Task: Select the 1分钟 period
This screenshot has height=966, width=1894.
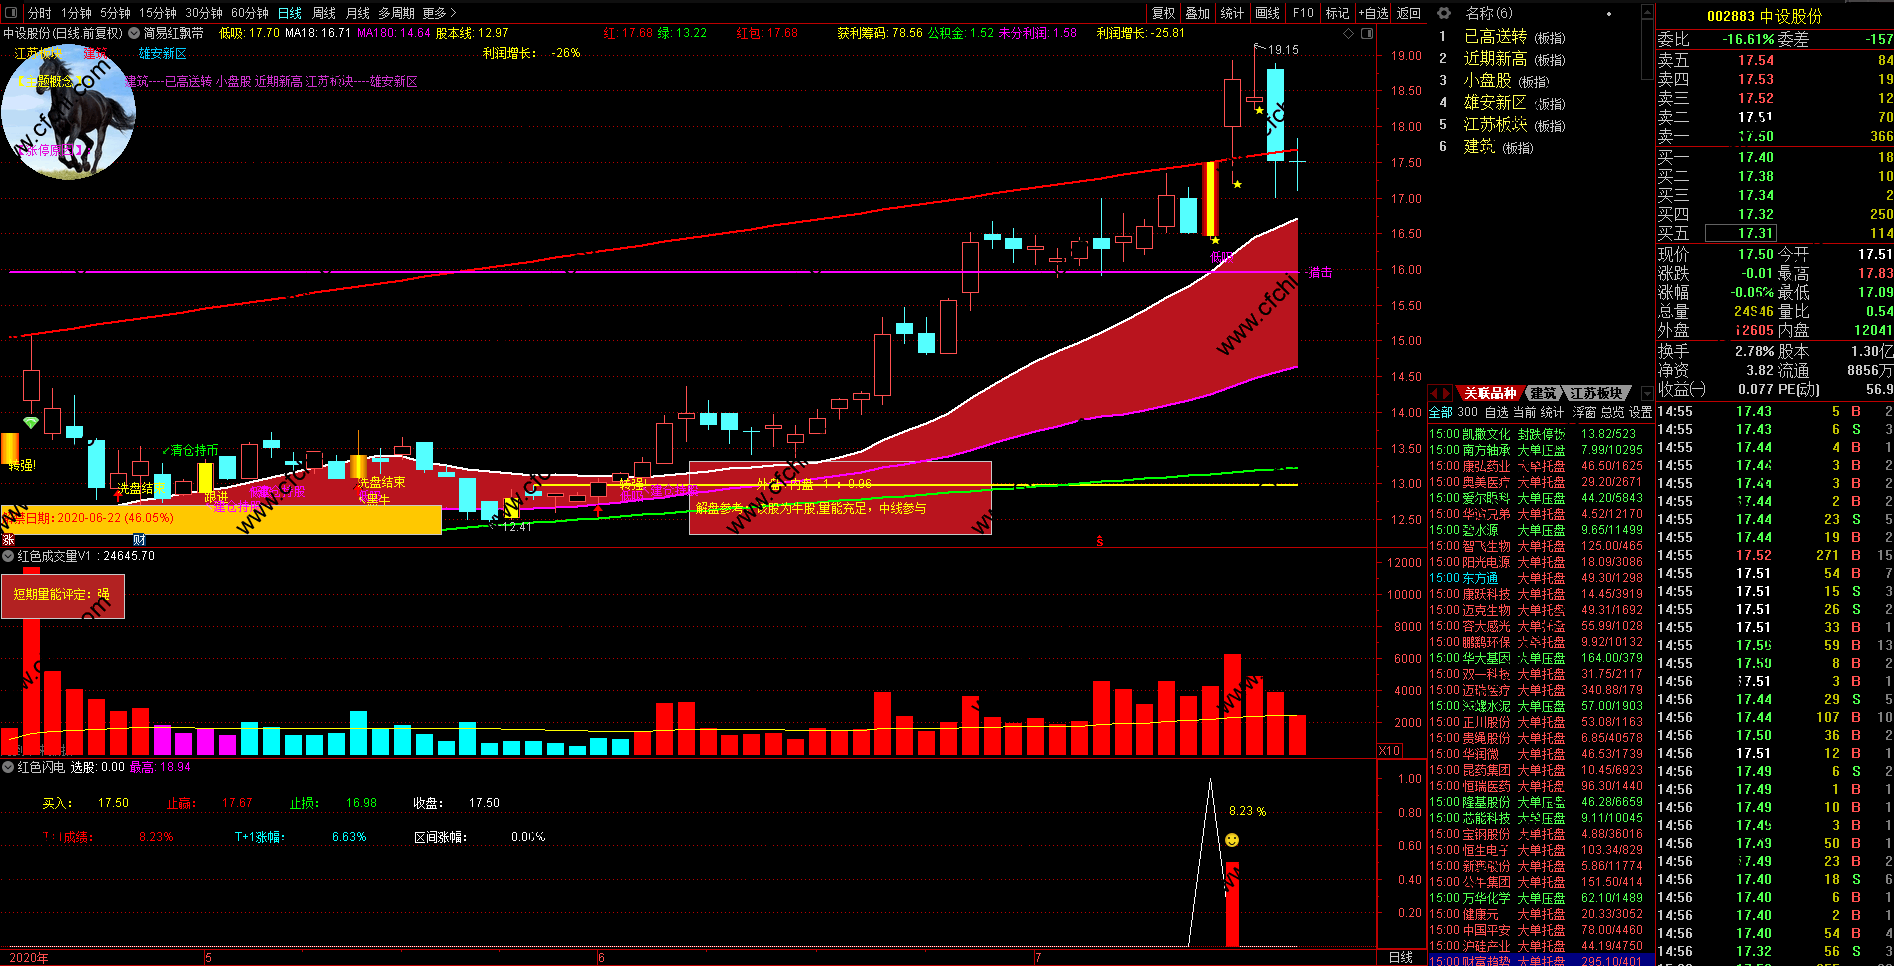Action: tap(76, 13)
